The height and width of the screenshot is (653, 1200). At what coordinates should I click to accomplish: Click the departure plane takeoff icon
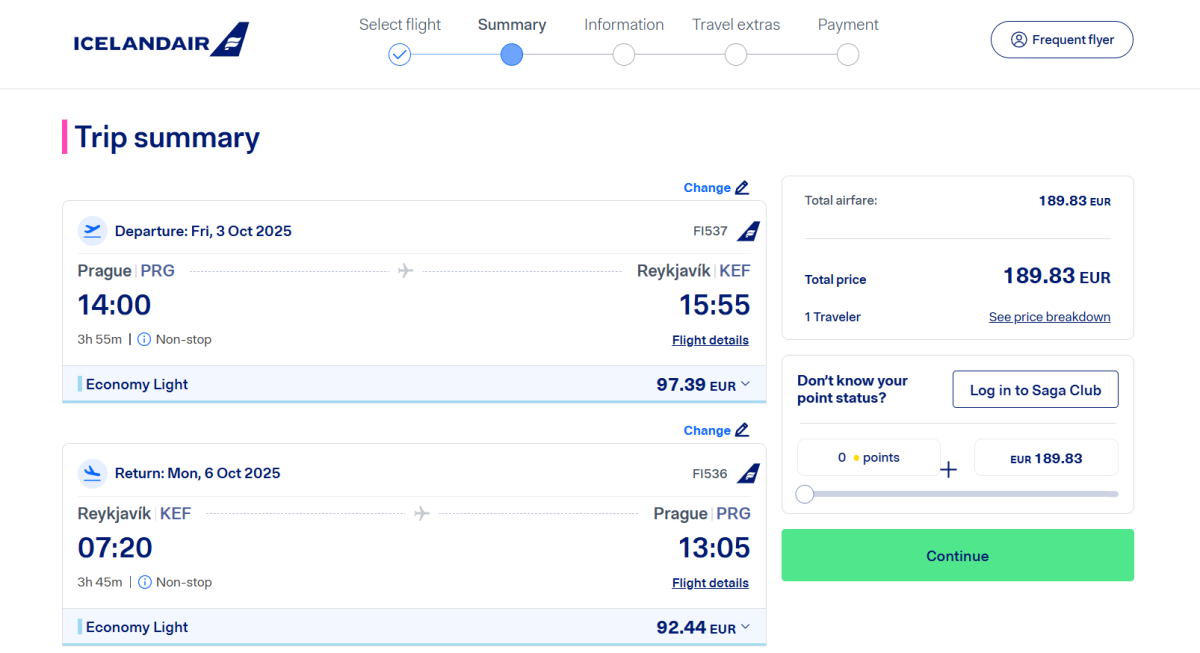click(x=93, y=231)
